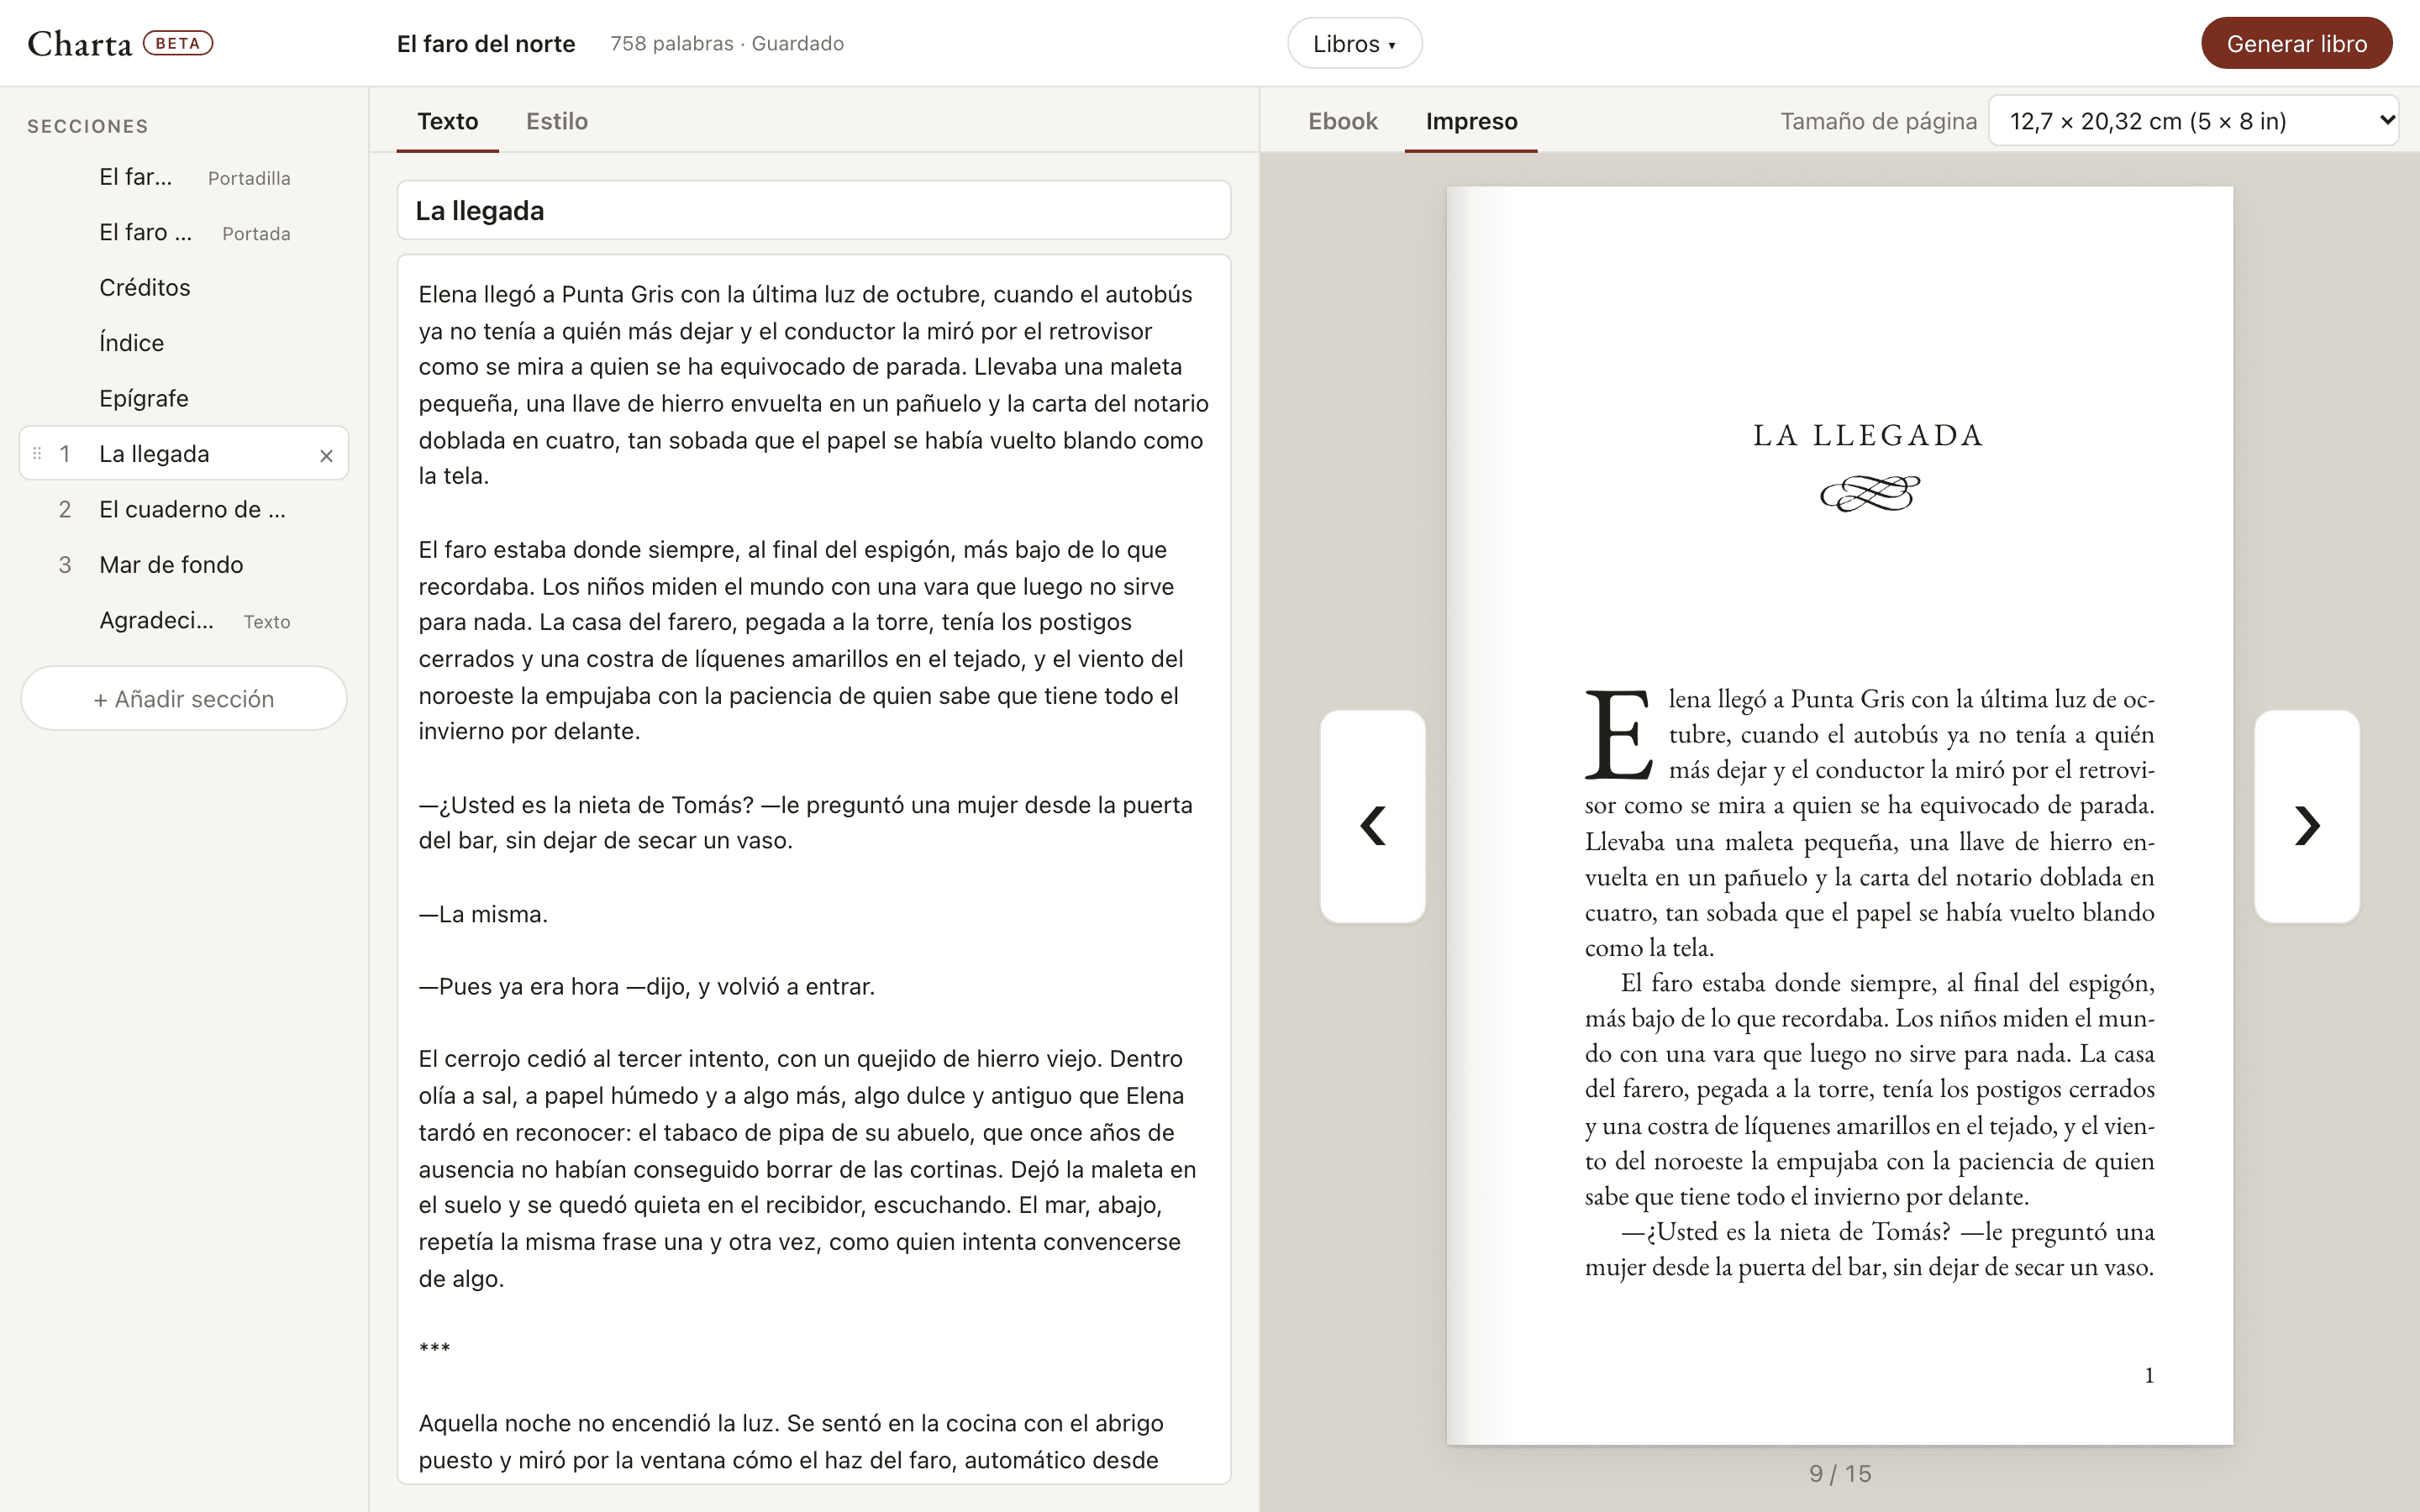
Task: Open the Libros dropdown
Action: point(1354,43)
